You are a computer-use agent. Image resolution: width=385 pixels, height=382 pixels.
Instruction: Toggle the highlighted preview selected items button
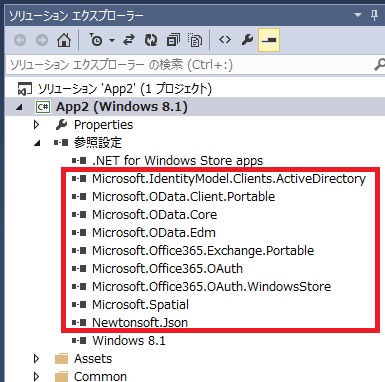[269, 40]
